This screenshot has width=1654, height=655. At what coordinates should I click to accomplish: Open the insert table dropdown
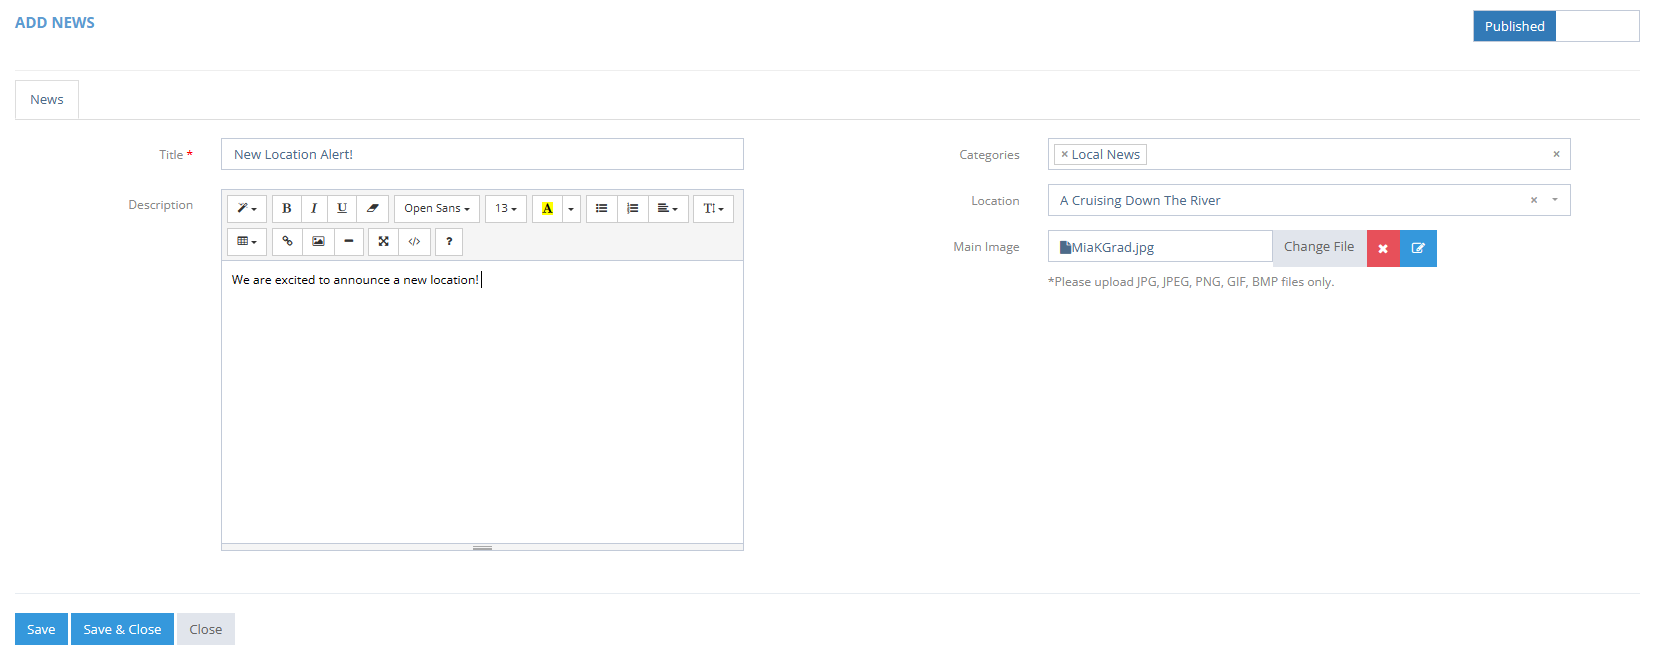(247, 241)
